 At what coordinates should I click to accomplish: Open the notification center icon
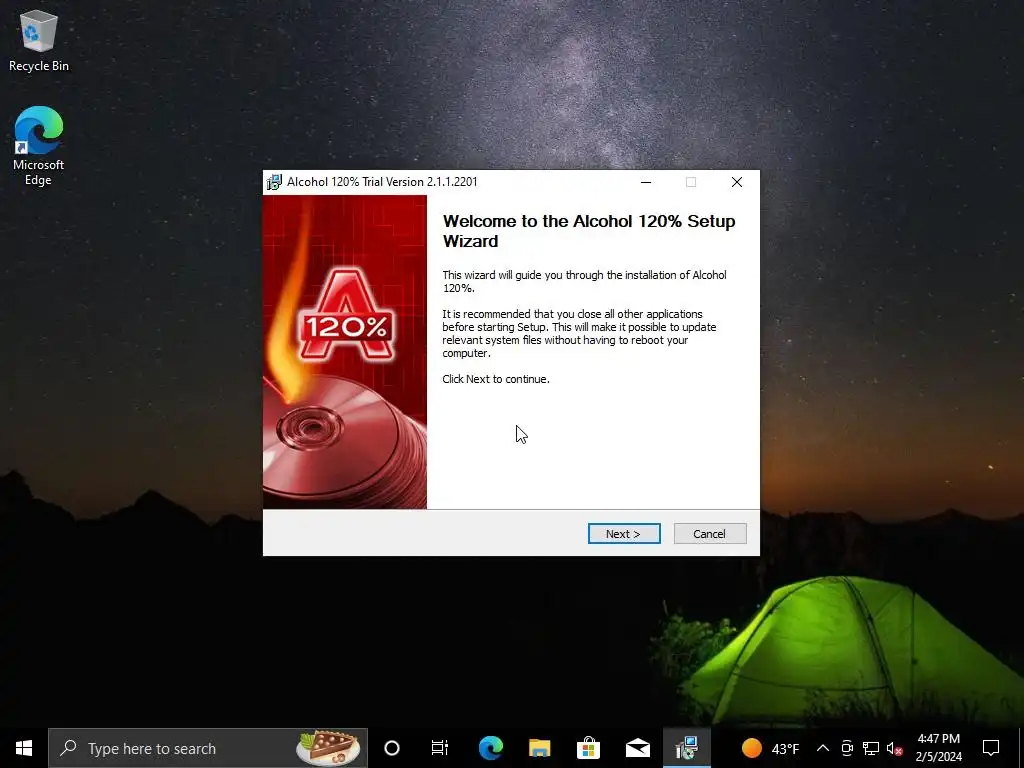[991, 748]
